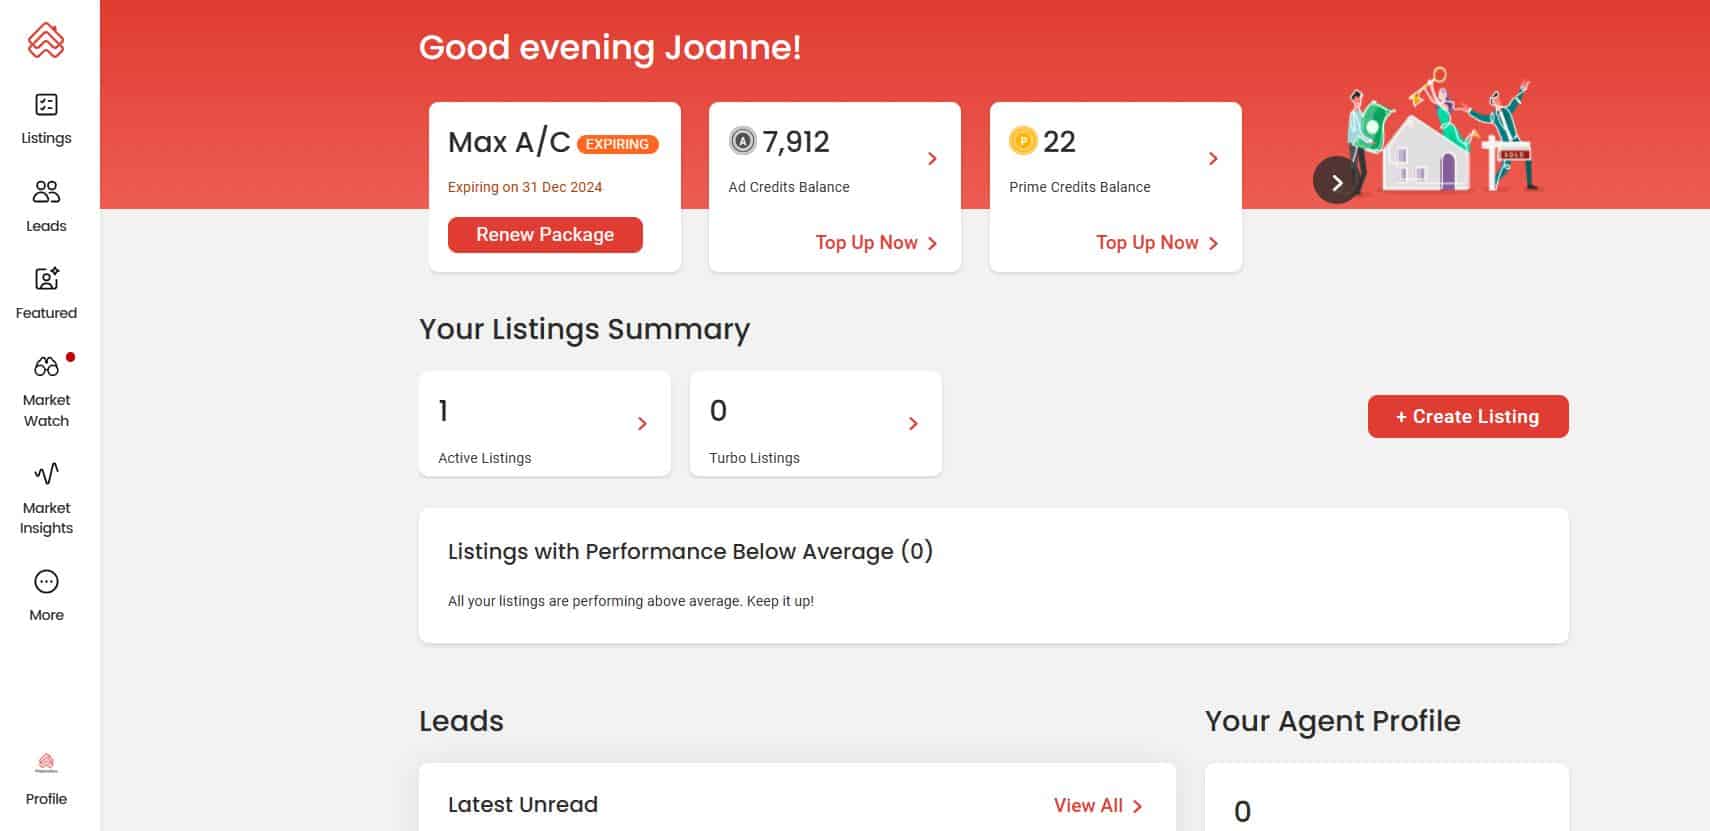
Task: Click the 'Active Listings' label
Action: [484, 458]
